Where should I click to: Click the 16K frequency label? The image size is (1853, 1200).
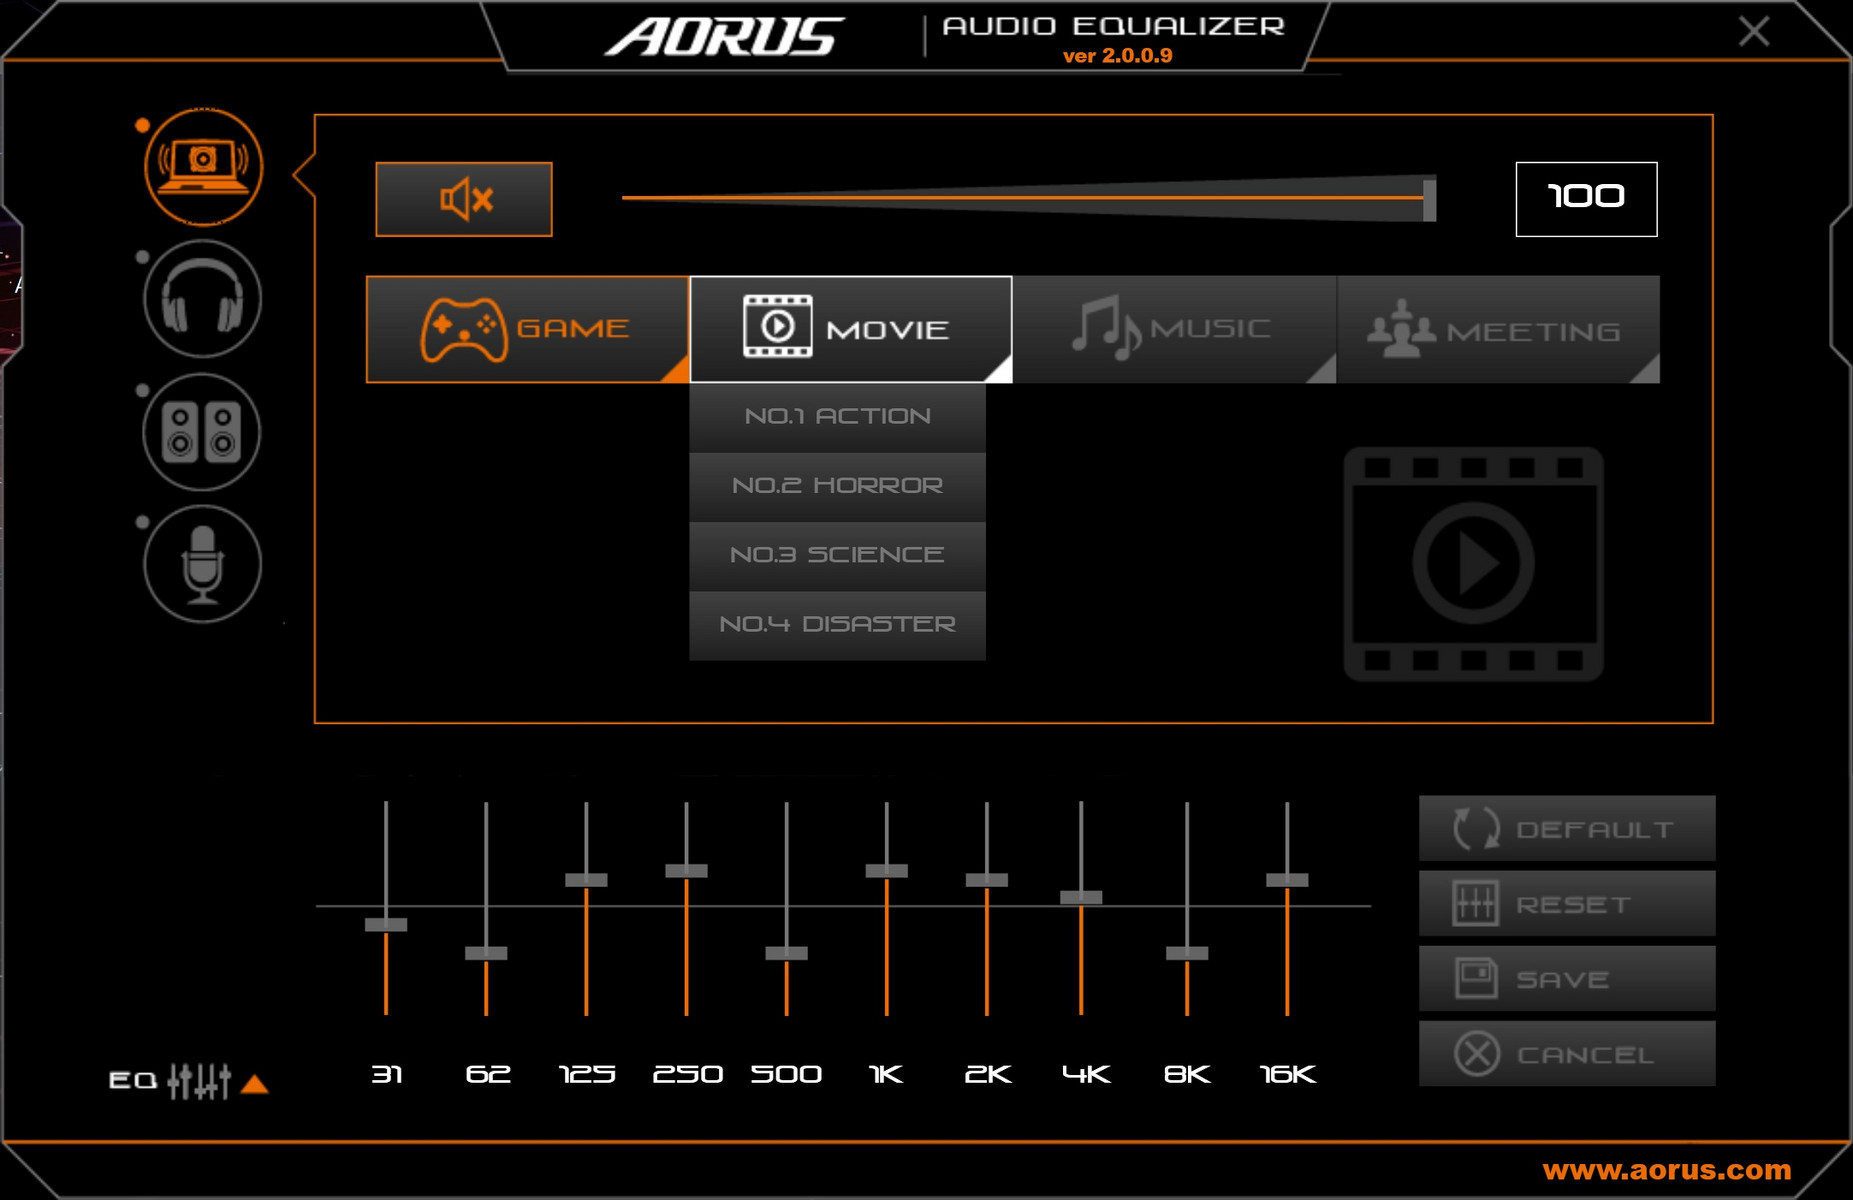tap(1288, 1074)
